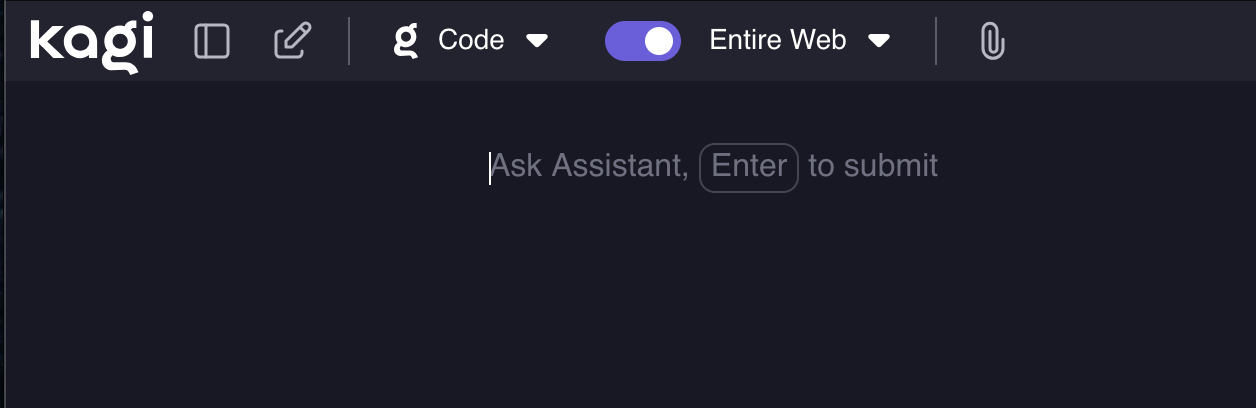Click the down caret beside Entire Web
This screenshot has height=408, width=1256.
coord(879,41)
